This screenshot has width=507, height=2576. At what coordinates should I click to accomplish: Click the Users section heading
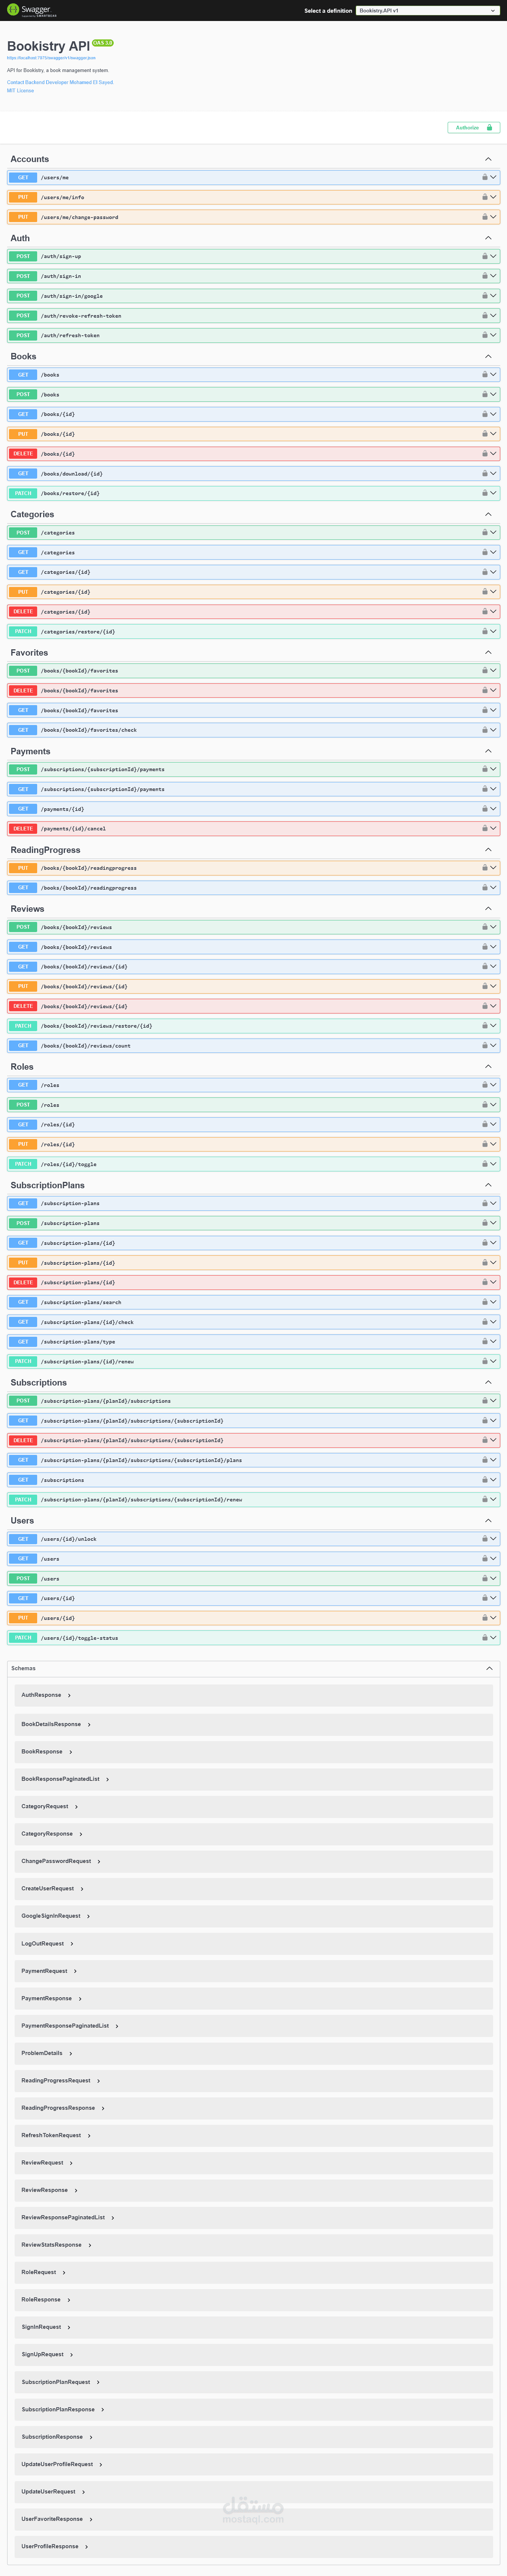coord(22,1521)
